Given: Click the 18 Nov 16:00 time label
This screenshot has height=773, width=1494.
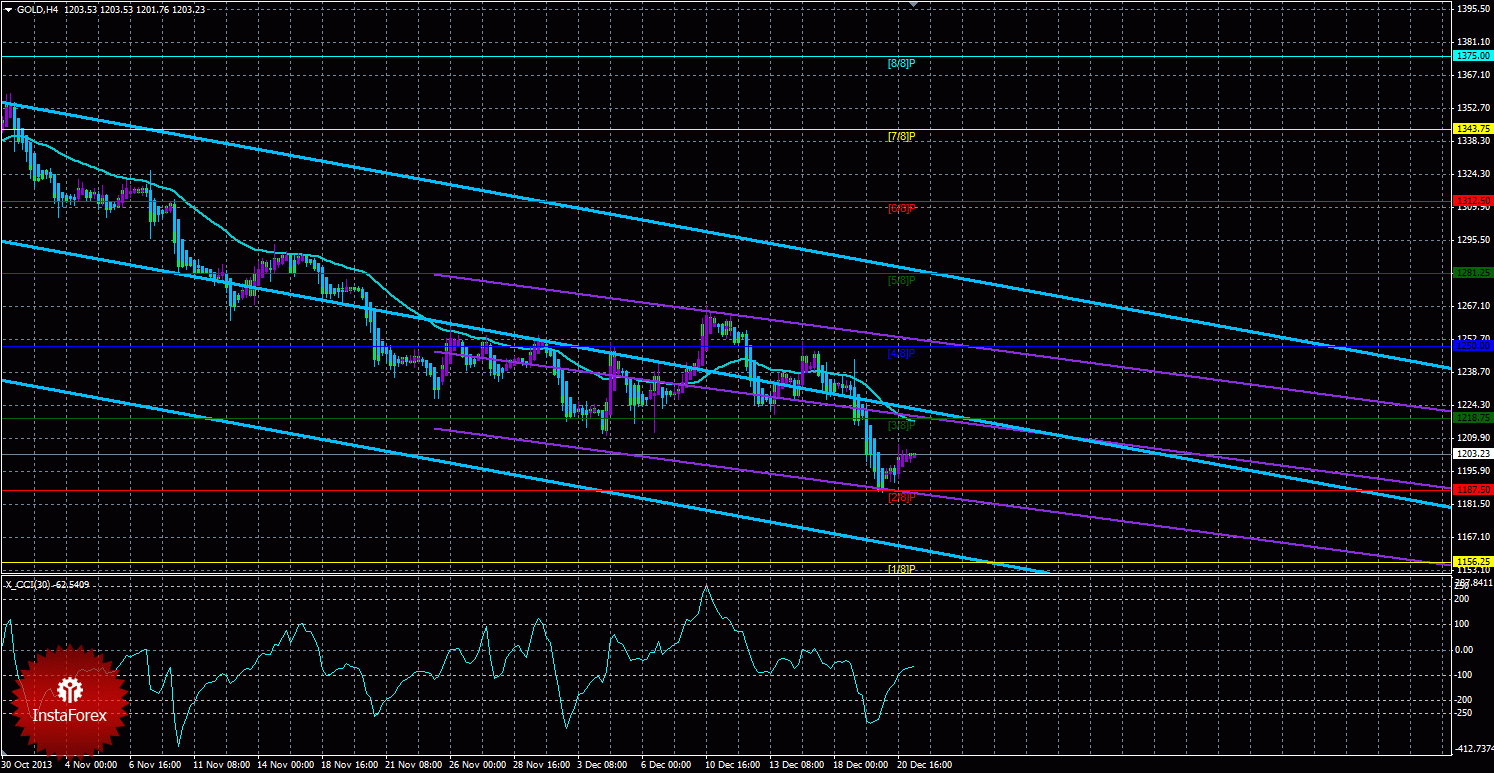Looking at the screenshot, I should (x=348, y=765).
